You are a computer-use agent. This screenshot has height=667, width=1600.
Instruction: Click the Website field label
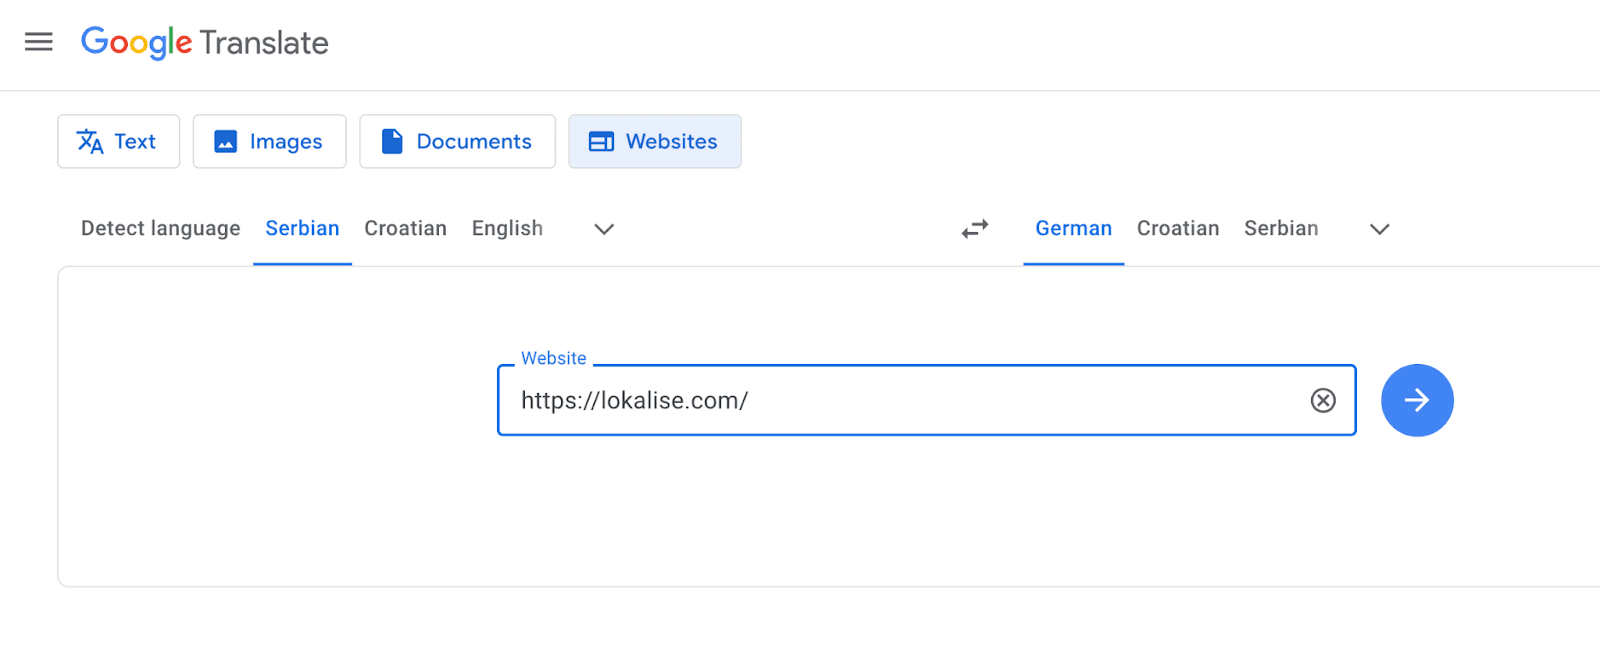tap(553, 358)
